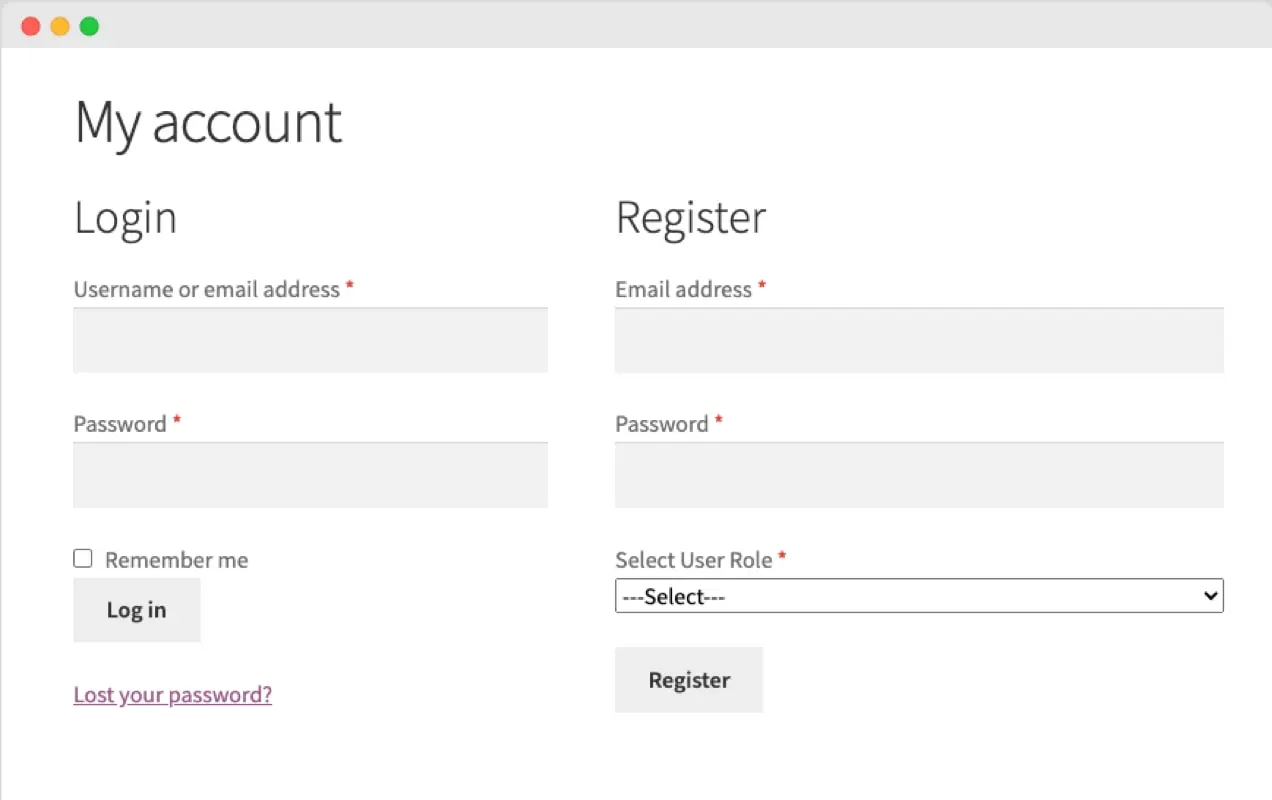This screenshot has width=1272, height=800.
Task: Click the Login section's Password input
Action: (310, 475)
